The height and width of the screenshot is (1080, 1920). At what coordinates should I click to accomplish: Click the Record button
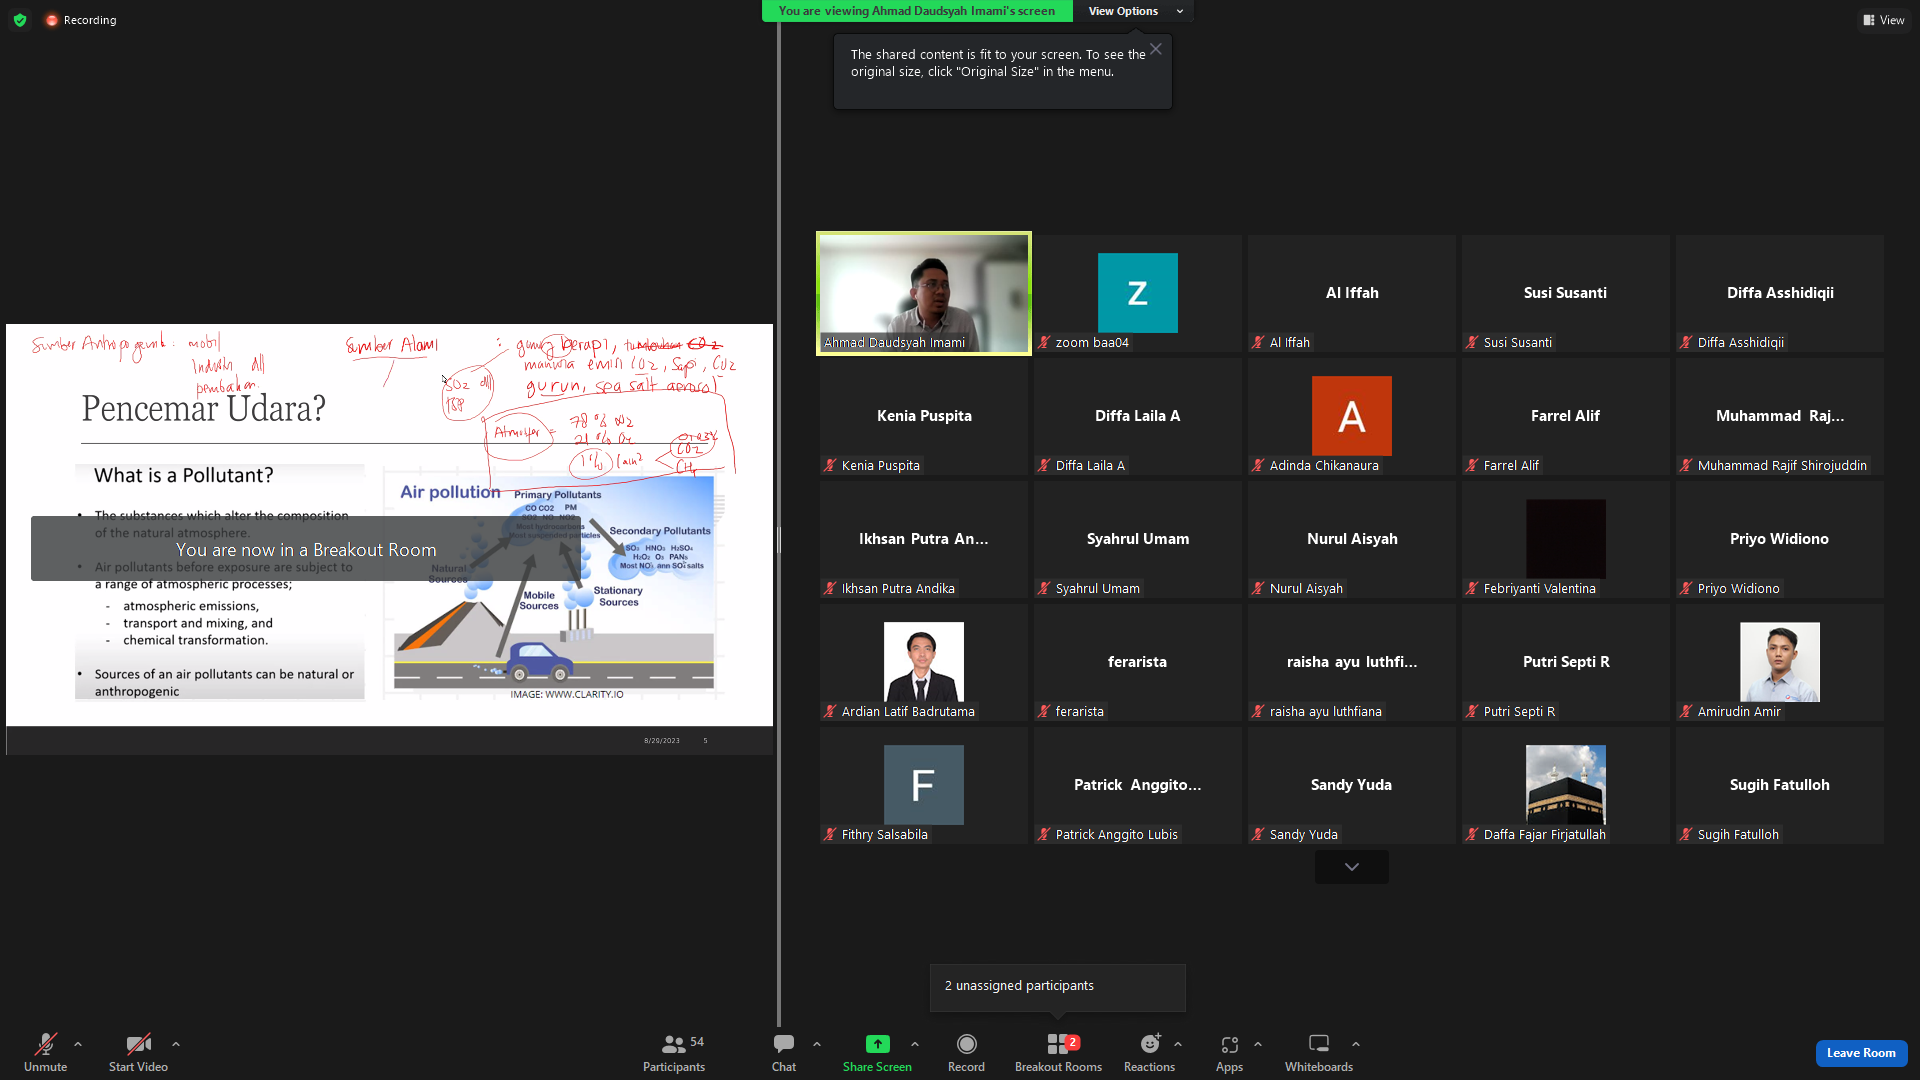point(966,1052)
